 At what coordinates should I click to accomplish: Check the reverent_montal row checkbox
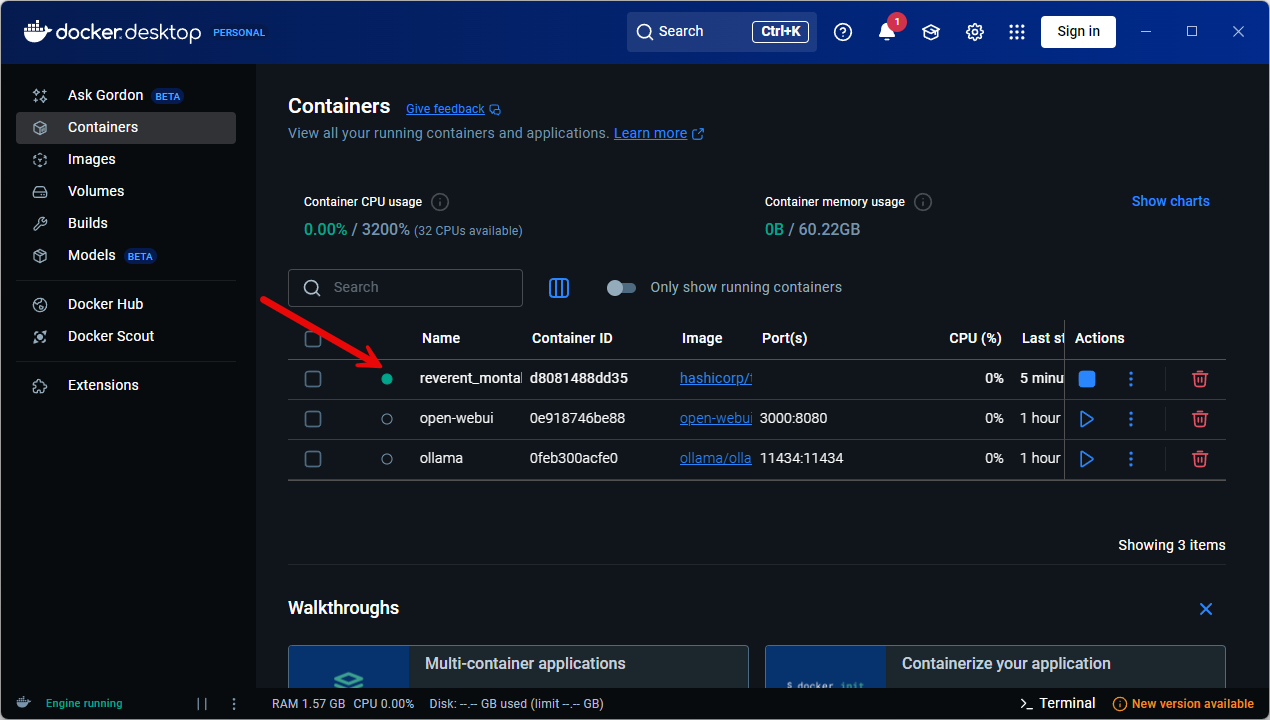[313, 379]
